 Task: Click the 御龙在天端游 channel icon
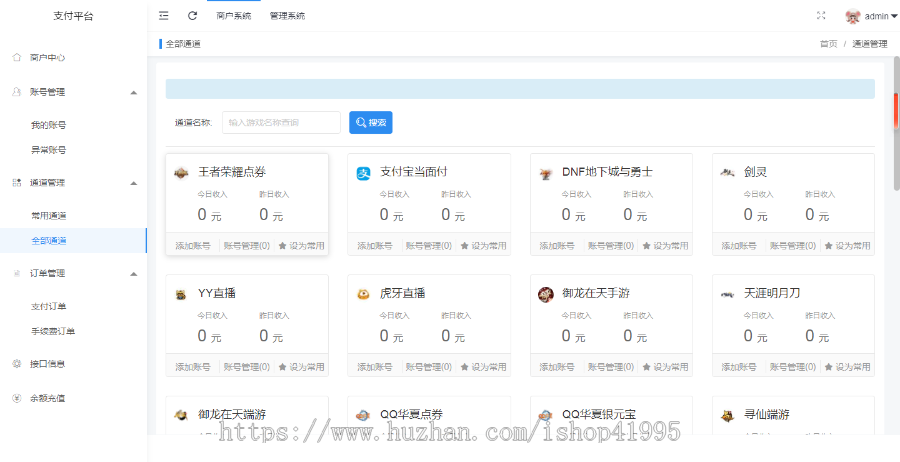[181, 416]
